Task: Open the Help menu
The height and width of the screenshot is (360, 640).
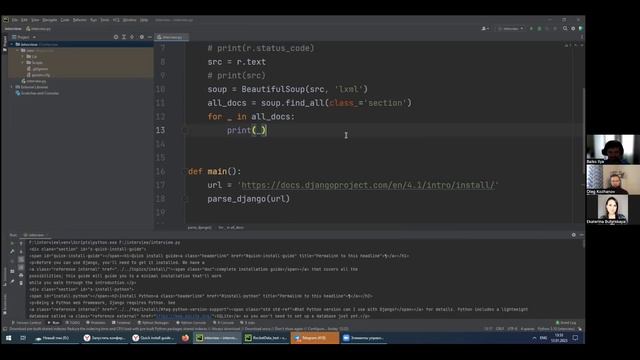Action: click(x=144, y=20)
